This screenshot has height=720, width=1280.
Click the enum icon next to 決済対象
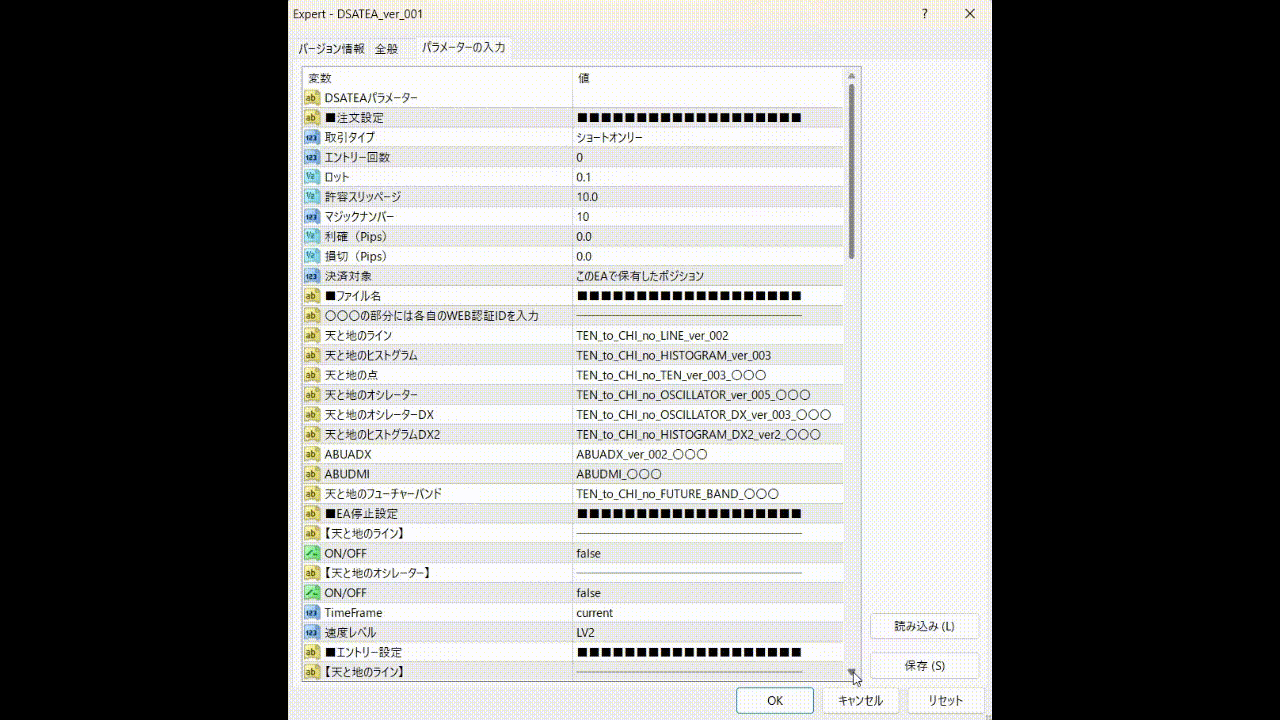(312, 276)
